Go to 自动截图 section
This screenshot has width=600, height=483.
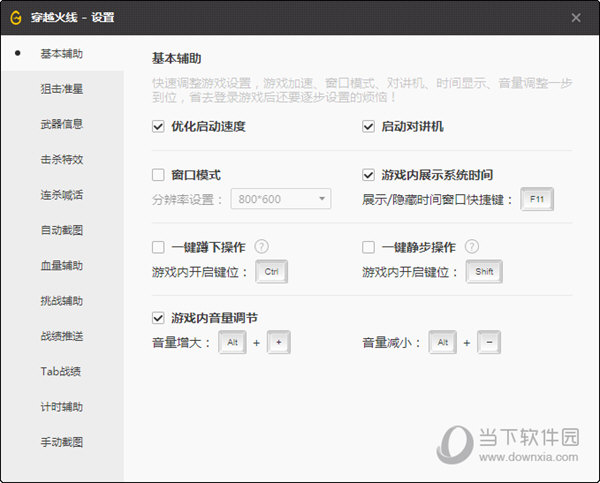tap(62, 230)
